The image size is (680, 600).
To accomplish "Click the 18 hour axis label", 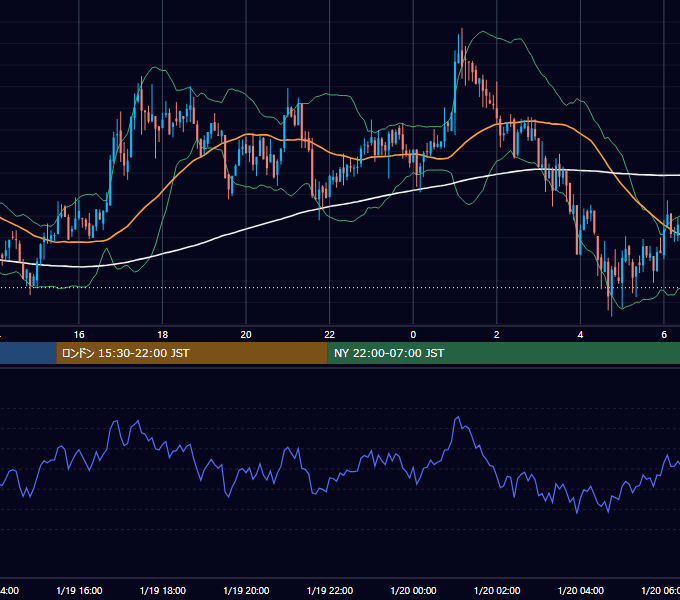I will pos(163,335).
